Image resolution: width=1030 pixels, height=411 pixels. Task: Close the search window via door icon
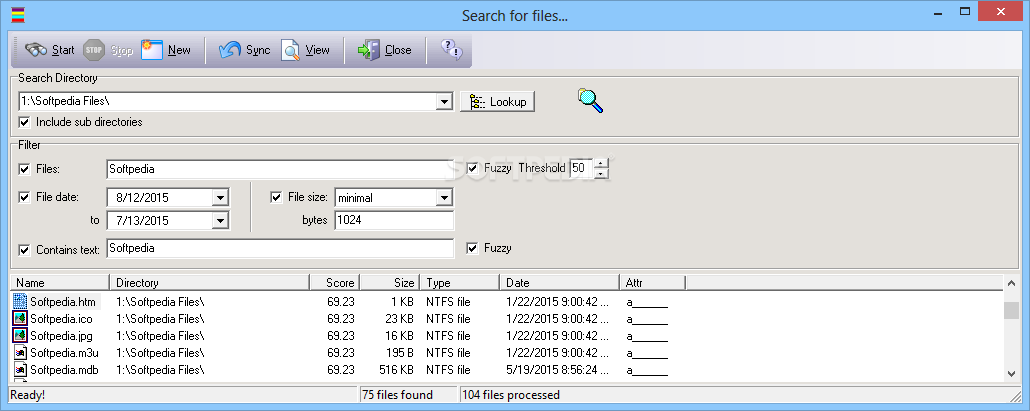[x=369, y=50]
